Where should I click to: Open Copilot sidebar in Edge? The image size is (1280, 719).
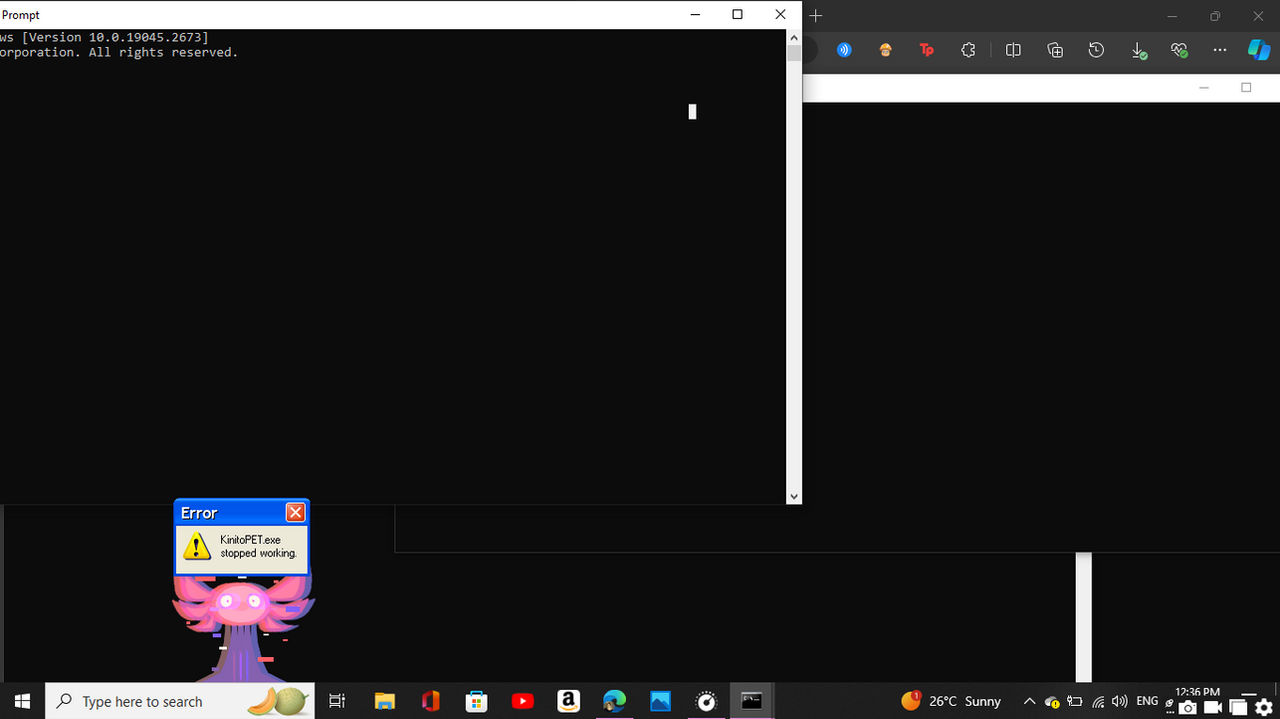pyautogui.click(x=1259, y=50)
